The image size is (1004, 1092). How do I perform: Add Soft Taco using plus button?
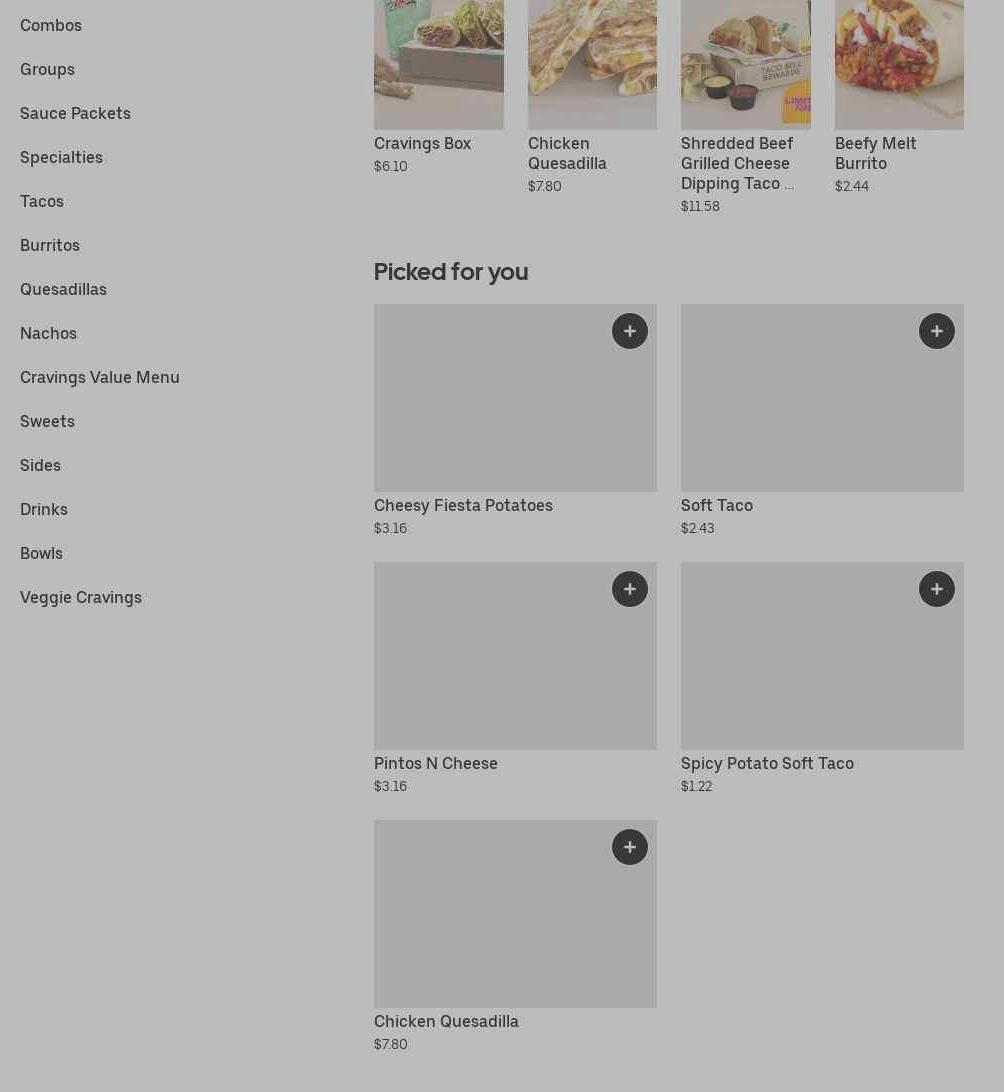point(937,331)
